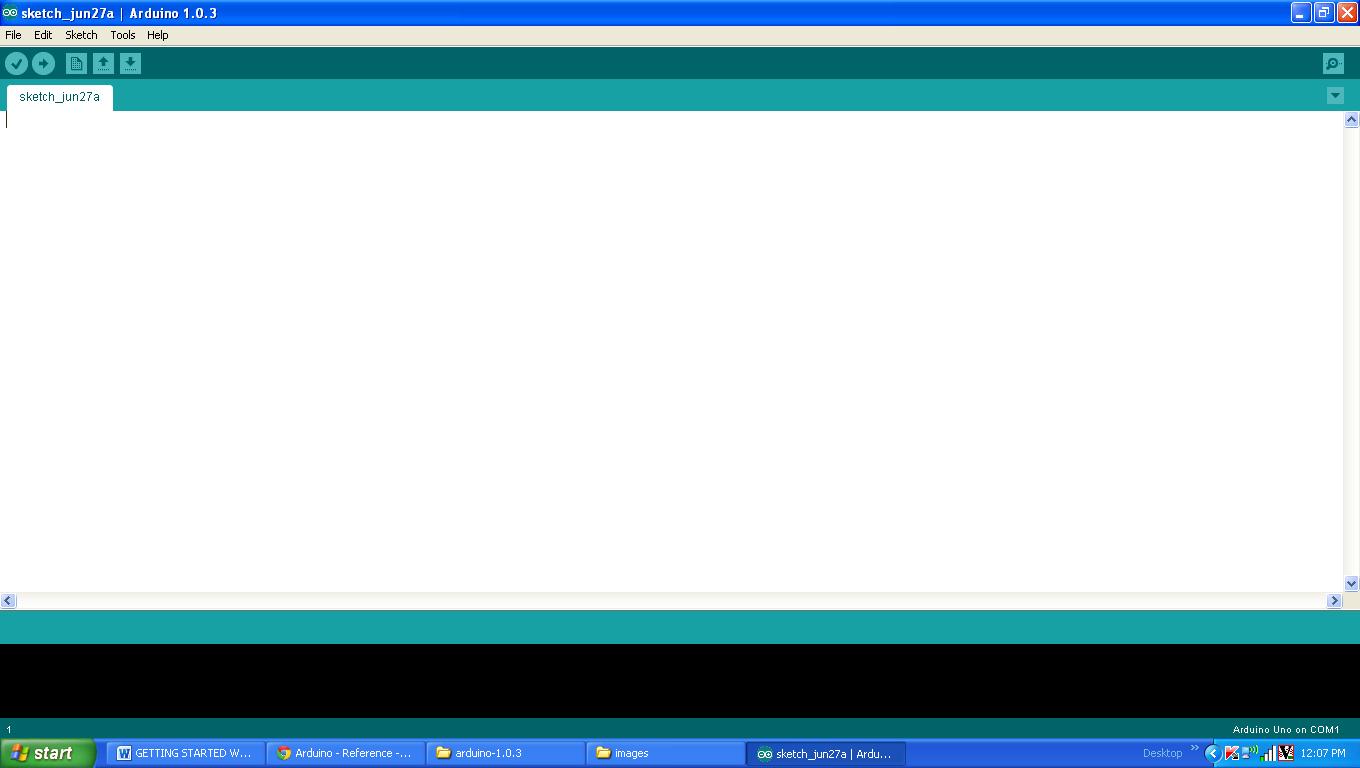Open the Serial Monitor magnifier icon
This screenshot has height=768, width=1360.
tap(1333, 64)
